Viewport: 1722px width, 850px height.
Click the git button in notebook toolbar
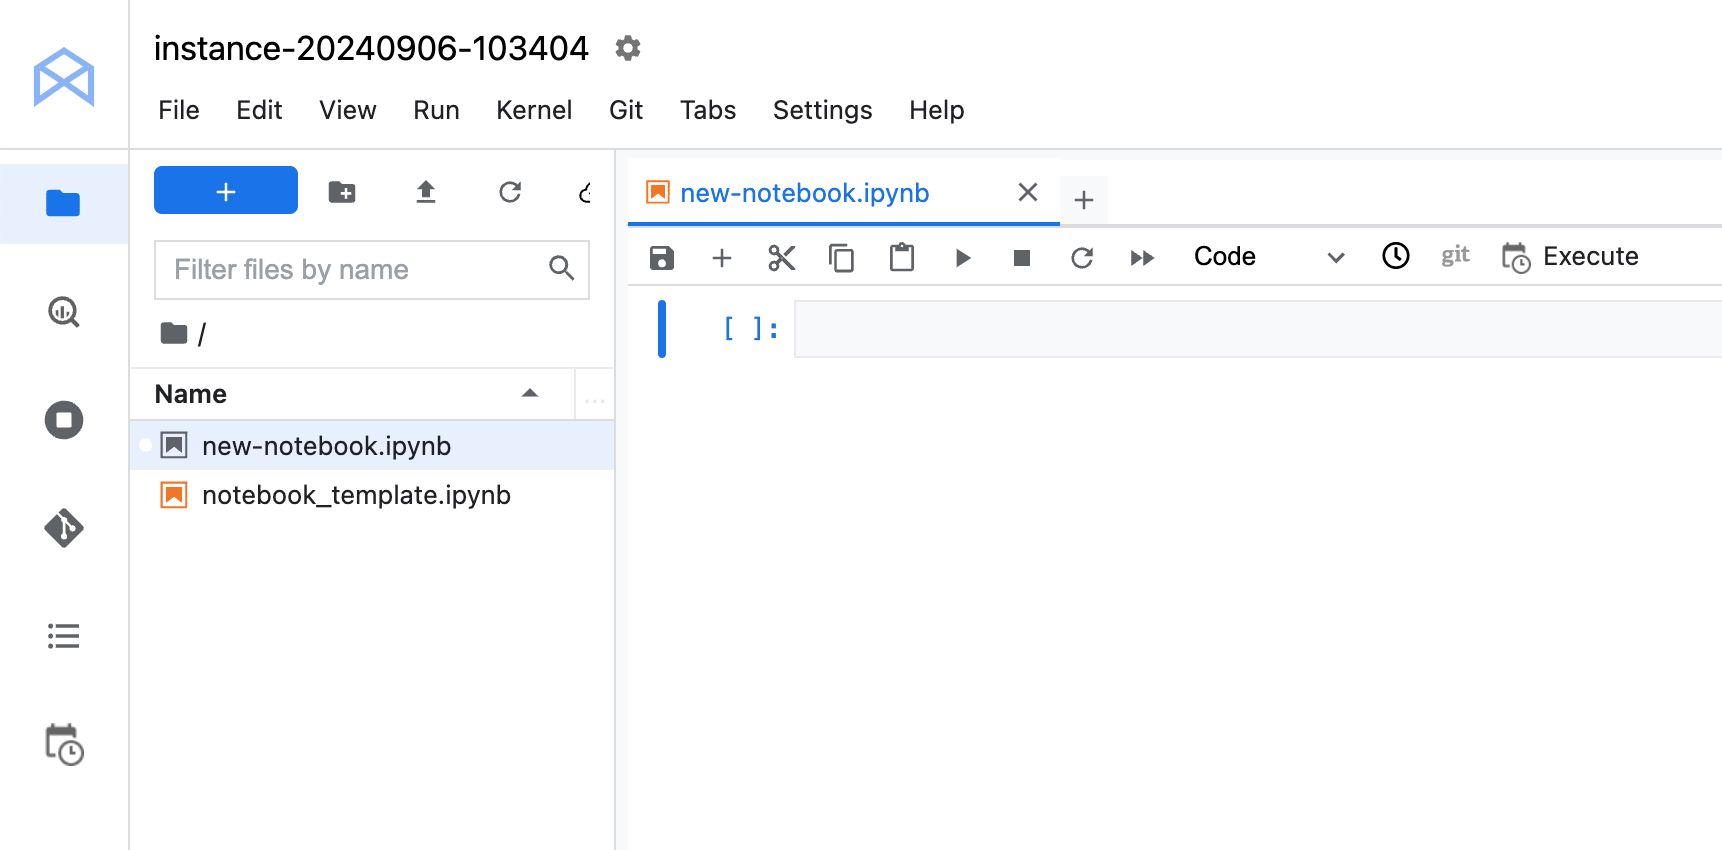click(1456, 256)
